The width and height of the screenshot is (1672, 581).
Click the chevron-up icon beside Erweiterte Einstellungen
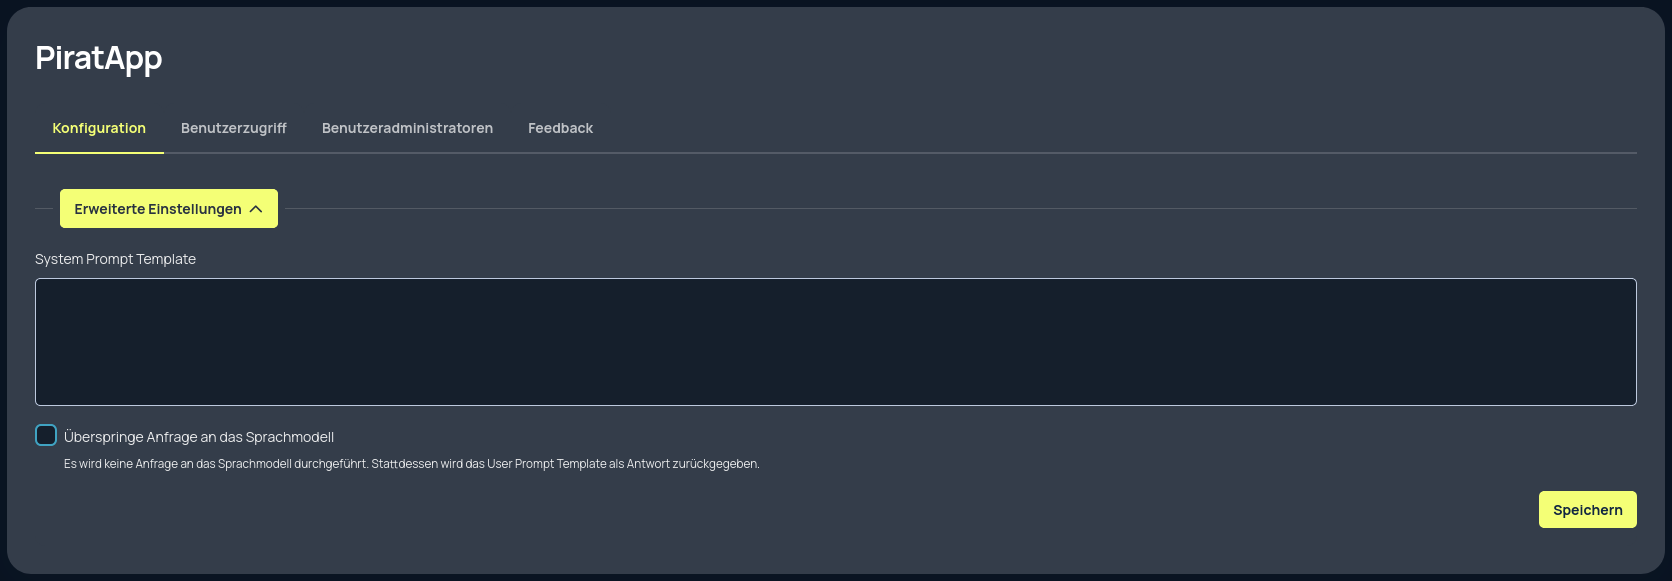point(256,209)
